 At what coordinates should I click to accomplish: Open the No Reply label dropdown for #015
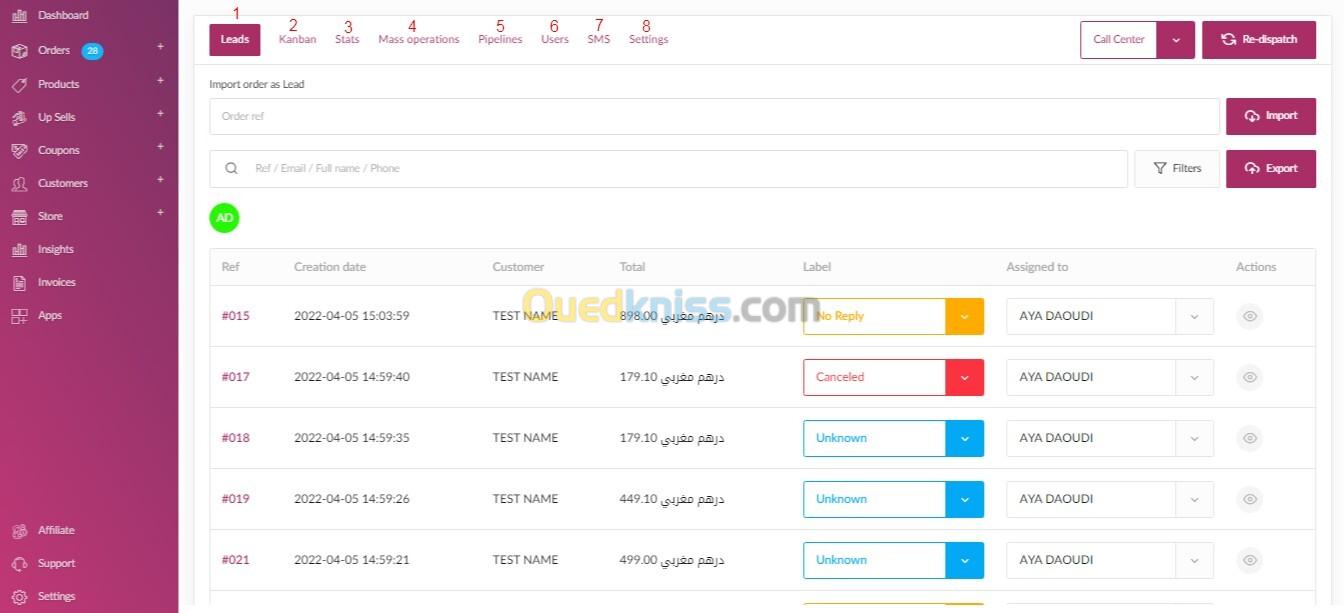(x=964, y=317)
